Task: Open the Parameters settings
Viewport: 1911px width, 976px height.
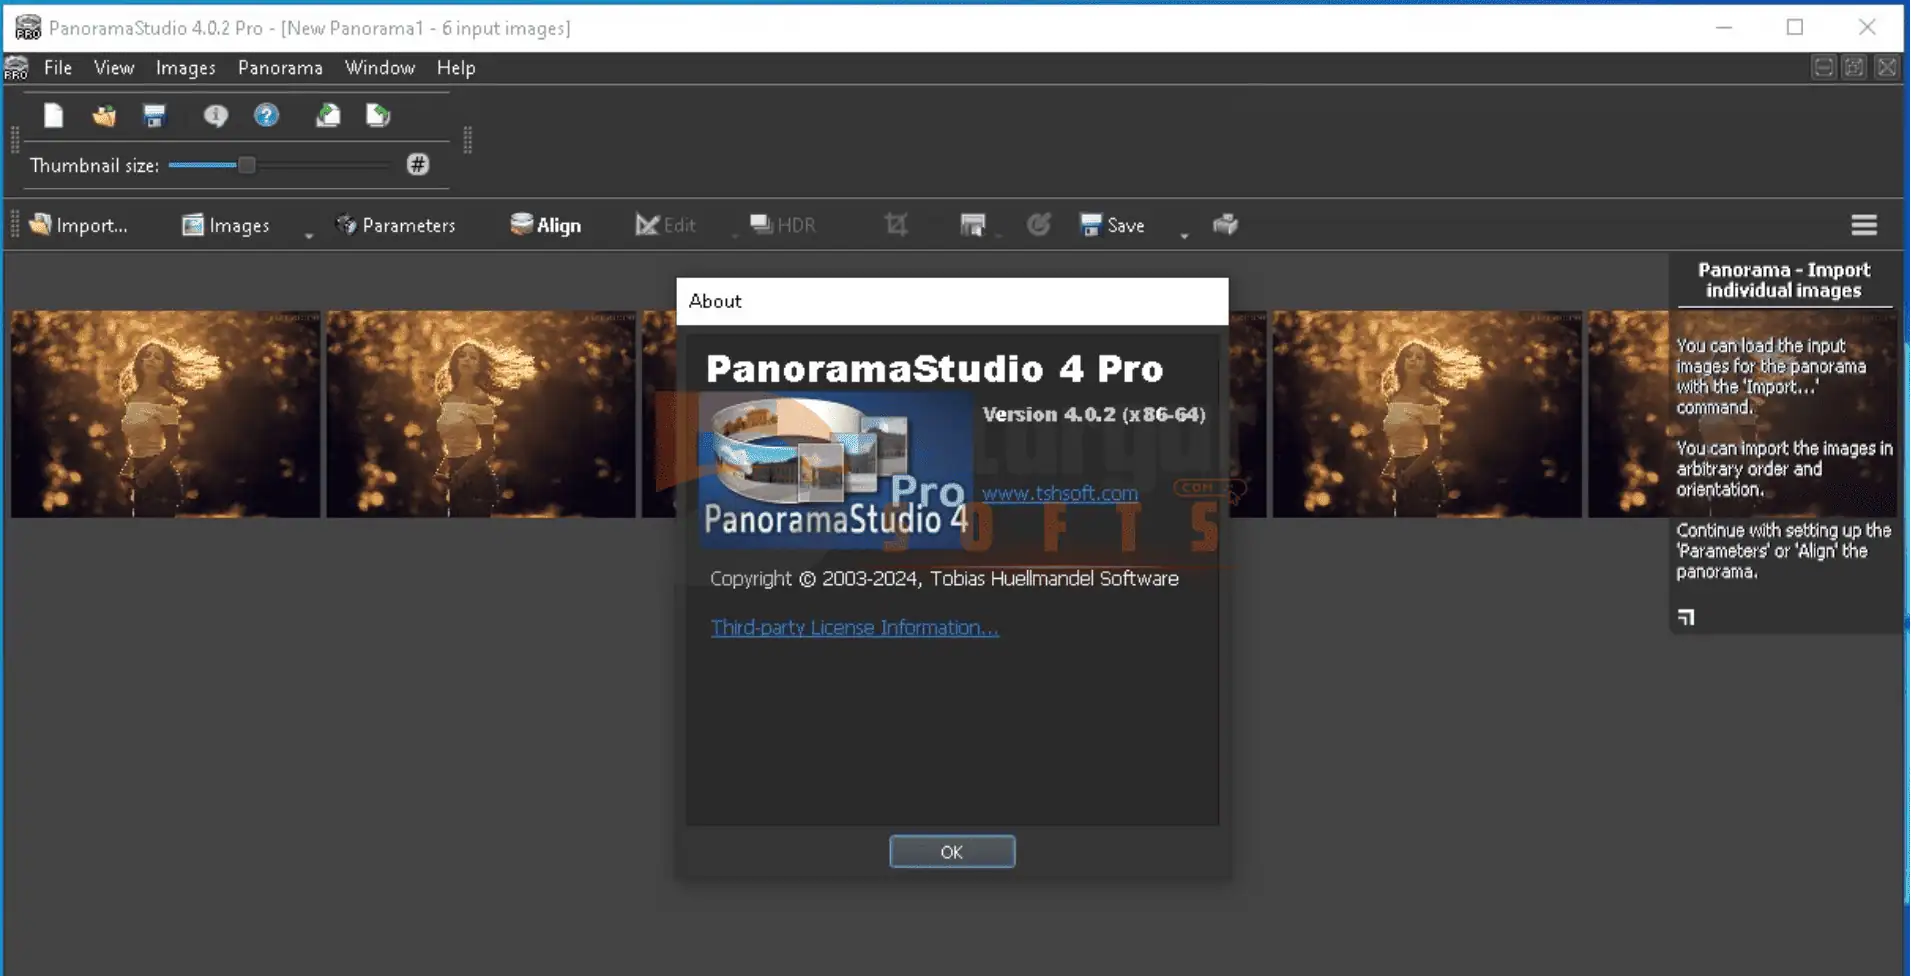Action: [396, 225]
